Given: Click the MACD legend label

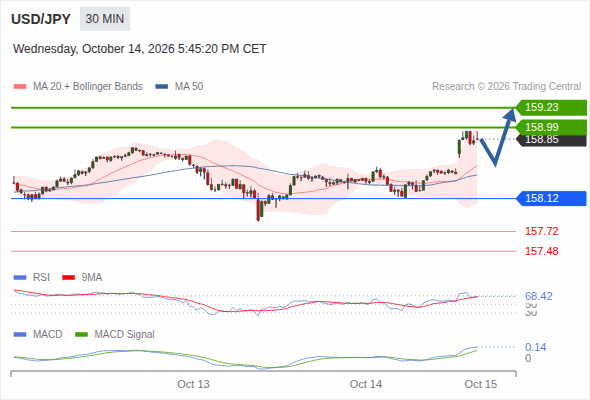Looking at the screenshot, I should point(47,335).
